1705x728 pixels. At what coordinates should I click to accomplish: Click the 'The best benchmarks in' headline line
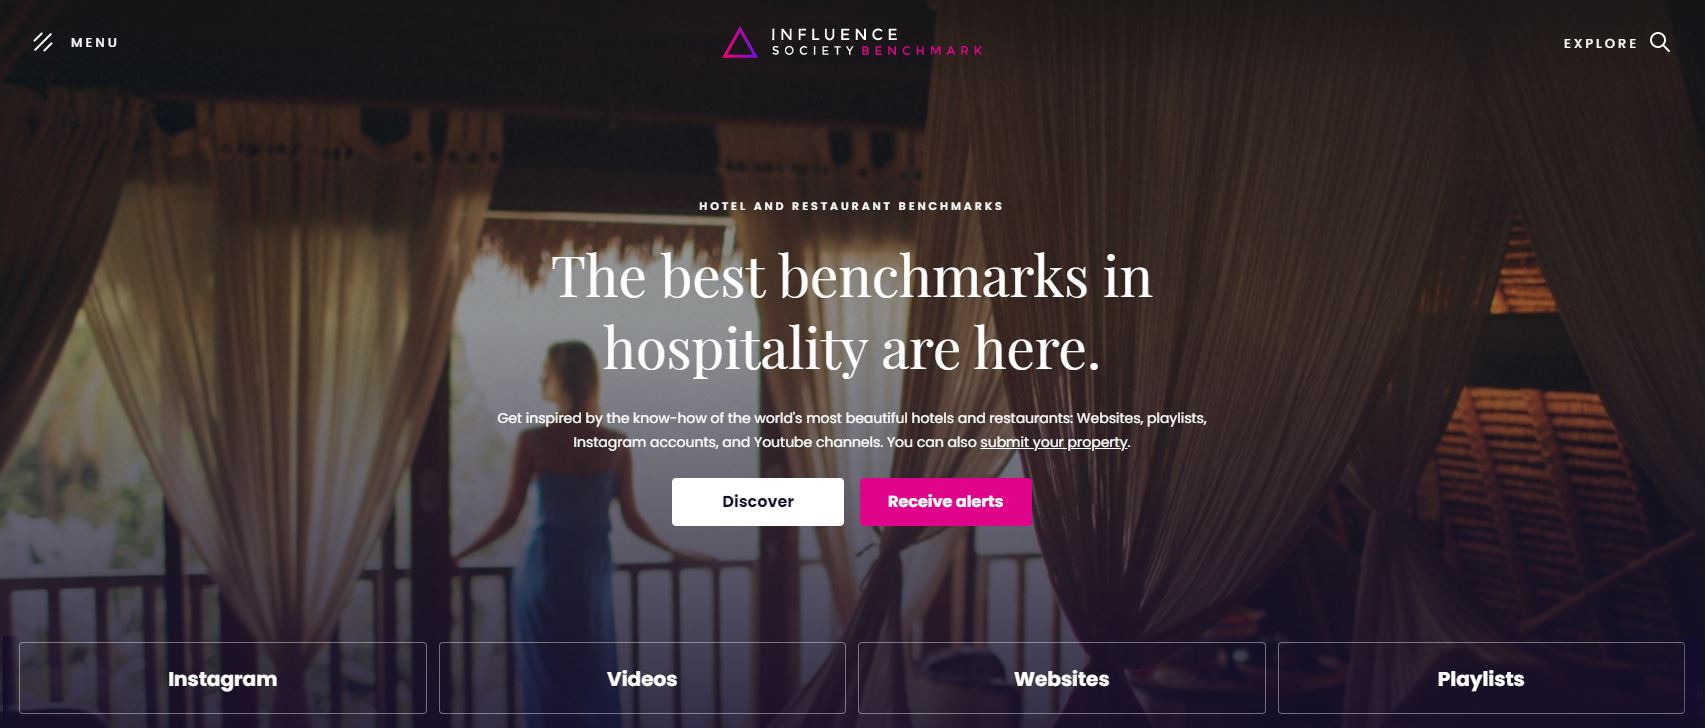(852, 276)
